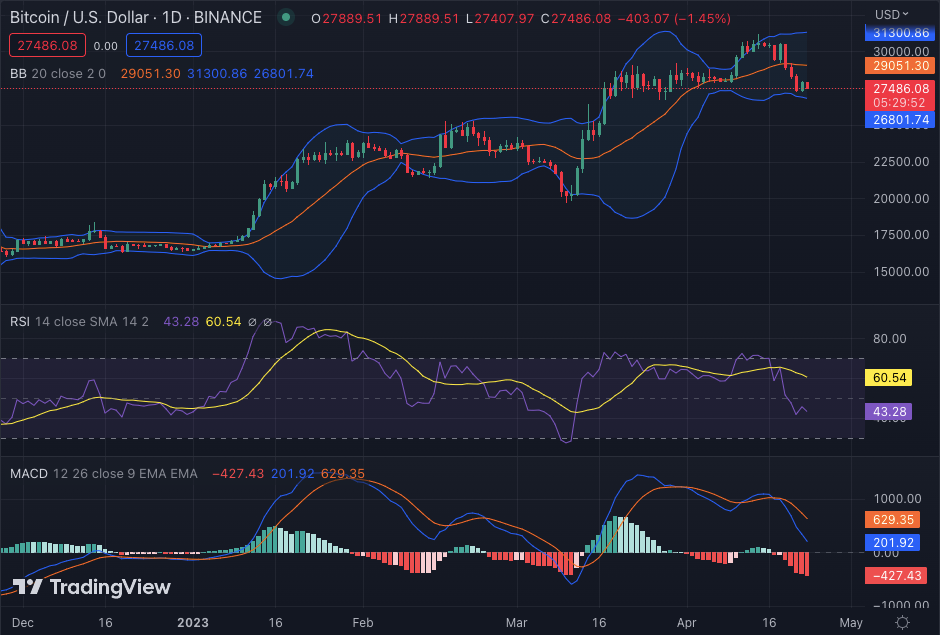The image size is (940, 635).
Task: Click the close price C27486.08 value
Action: [x=576, y=19]
